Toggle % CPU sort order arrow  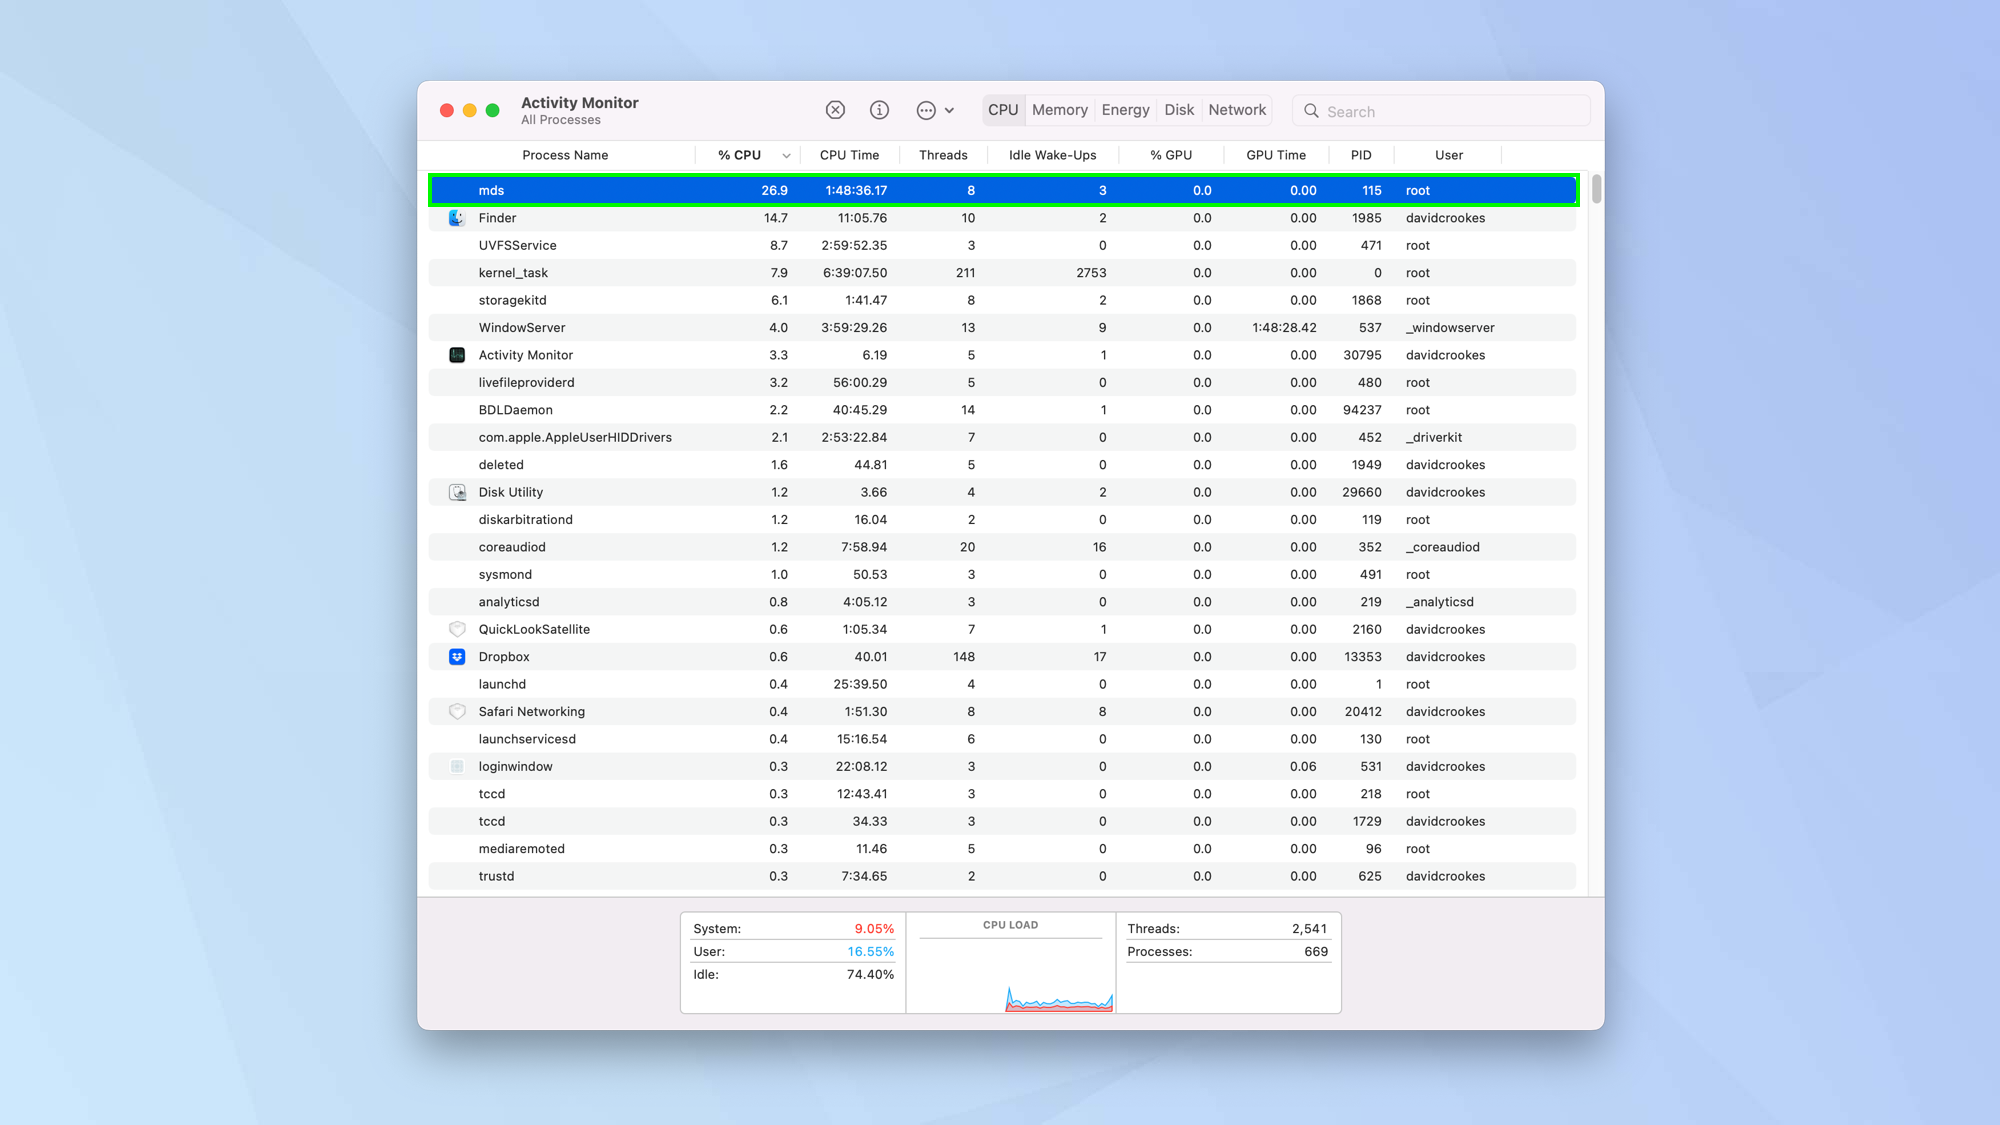(786, 156)
